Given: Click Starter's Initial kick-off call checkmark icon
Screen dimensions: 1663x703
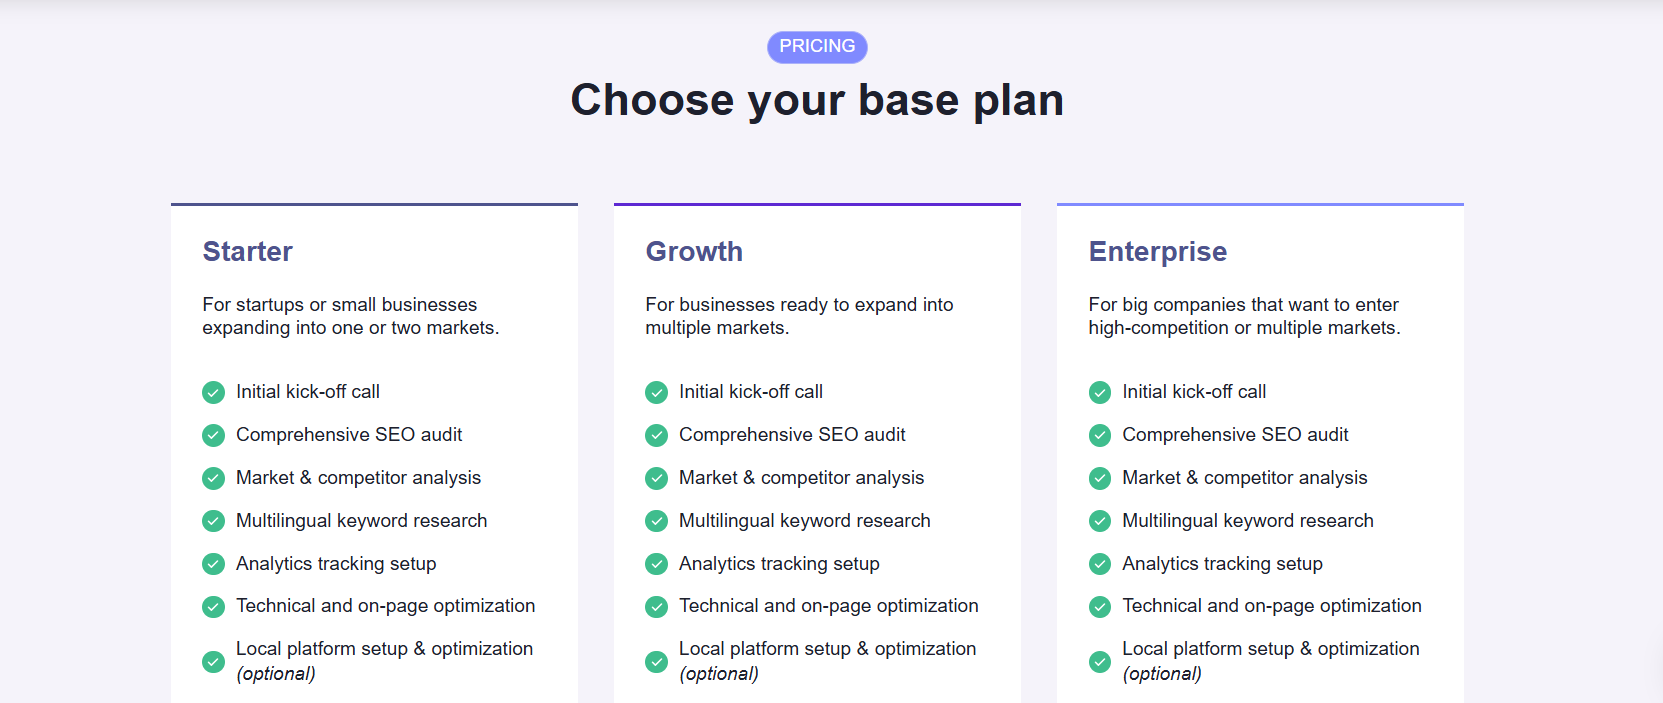Looking at the screenshot, I should point(213,392).
